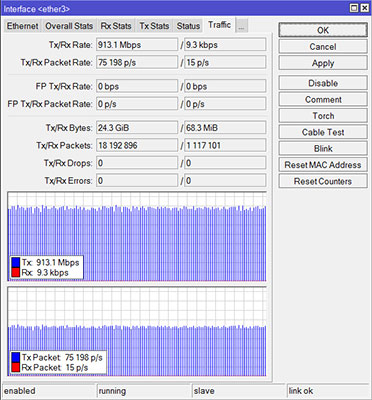This screenshot has width=372, height=400.
Task: Disable the ether3 interface
Action: click(x=323, y=83)
